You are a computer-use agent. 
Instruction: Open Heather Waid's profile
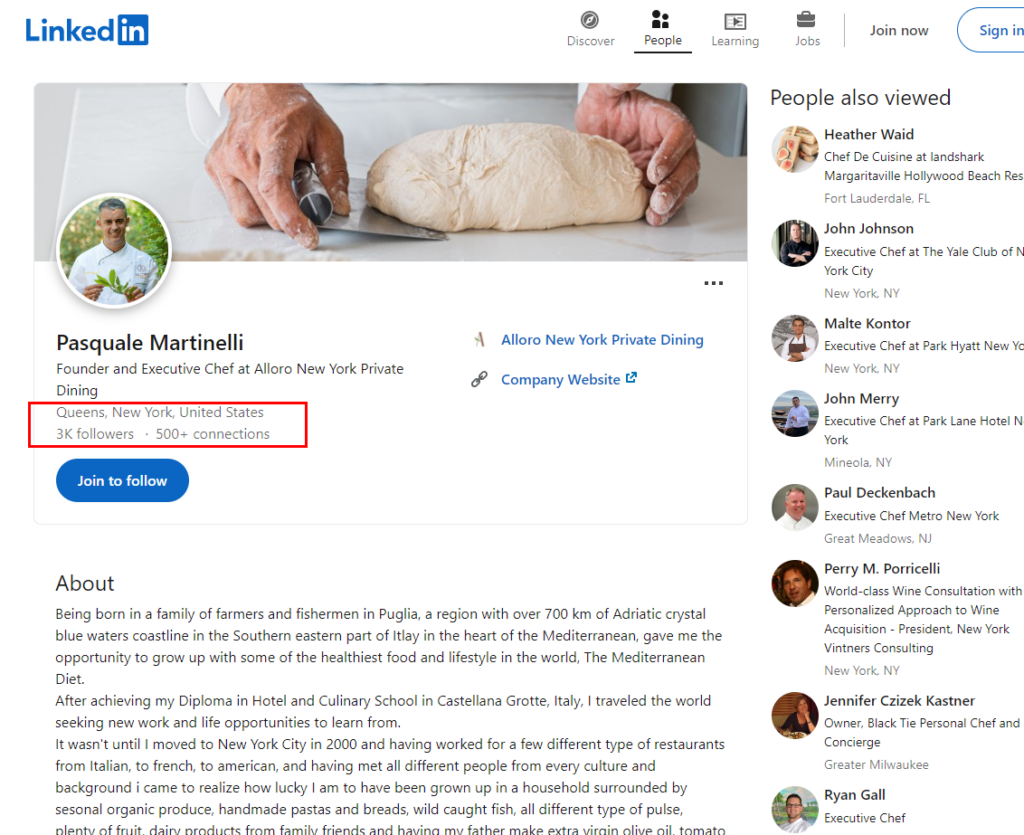point(868,134)
